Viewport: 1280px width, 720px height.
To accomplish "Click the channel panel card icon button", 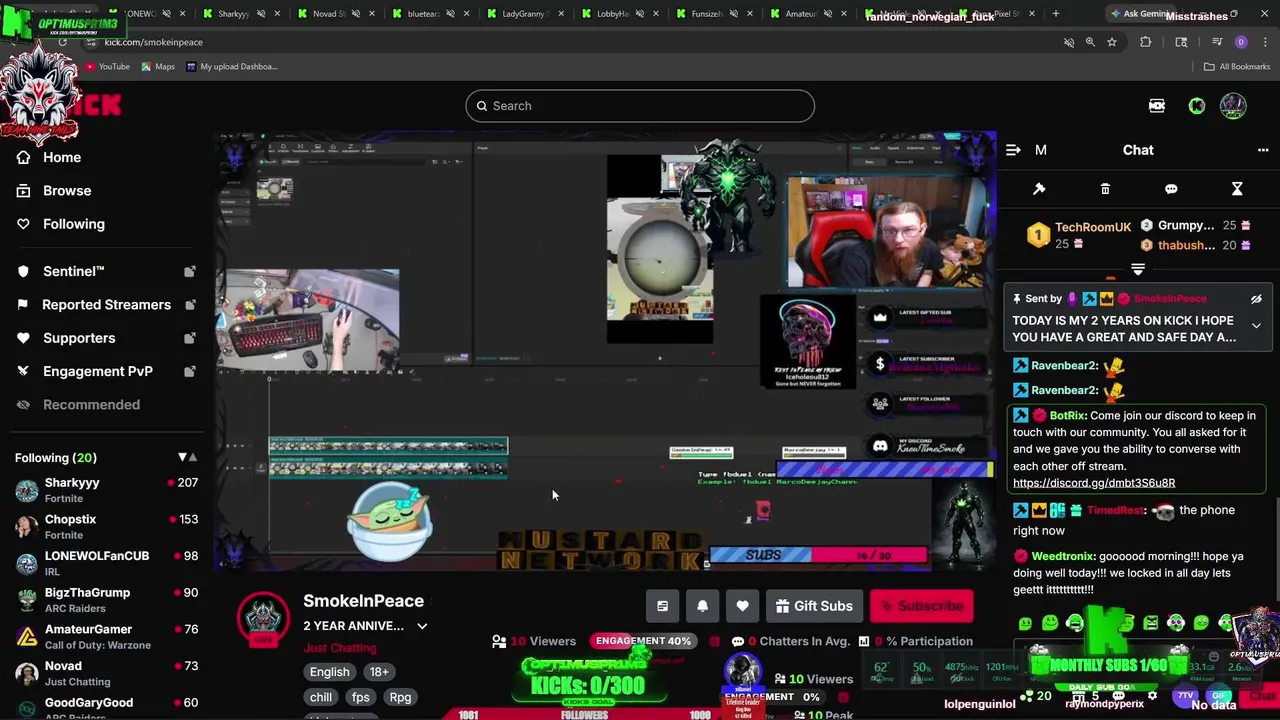I will click(662, 606).
